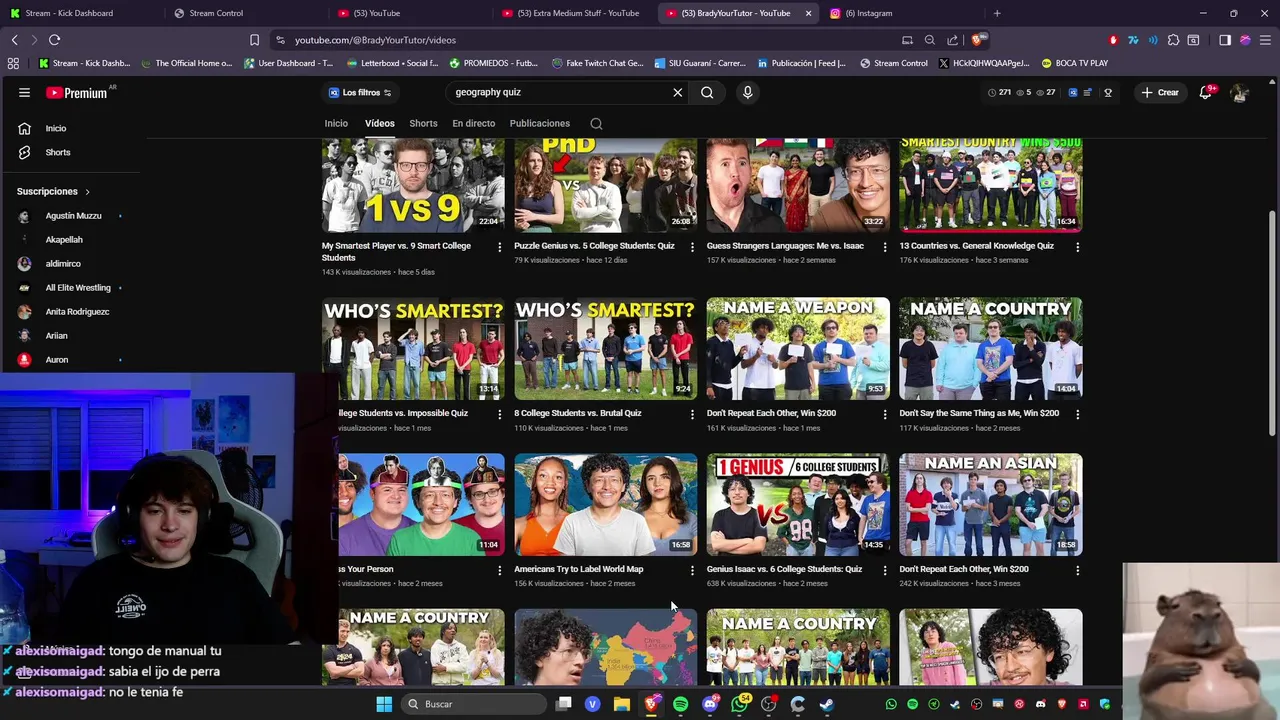Open WhatsApp from the taskbar
1280x720 pixels.
740,704
